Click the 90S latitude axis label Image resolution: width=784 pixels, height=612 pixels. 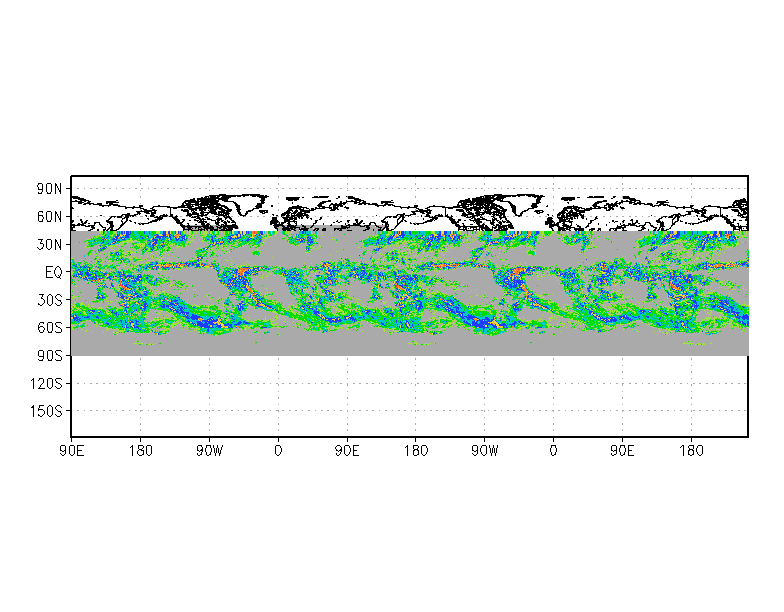[49, 356]
